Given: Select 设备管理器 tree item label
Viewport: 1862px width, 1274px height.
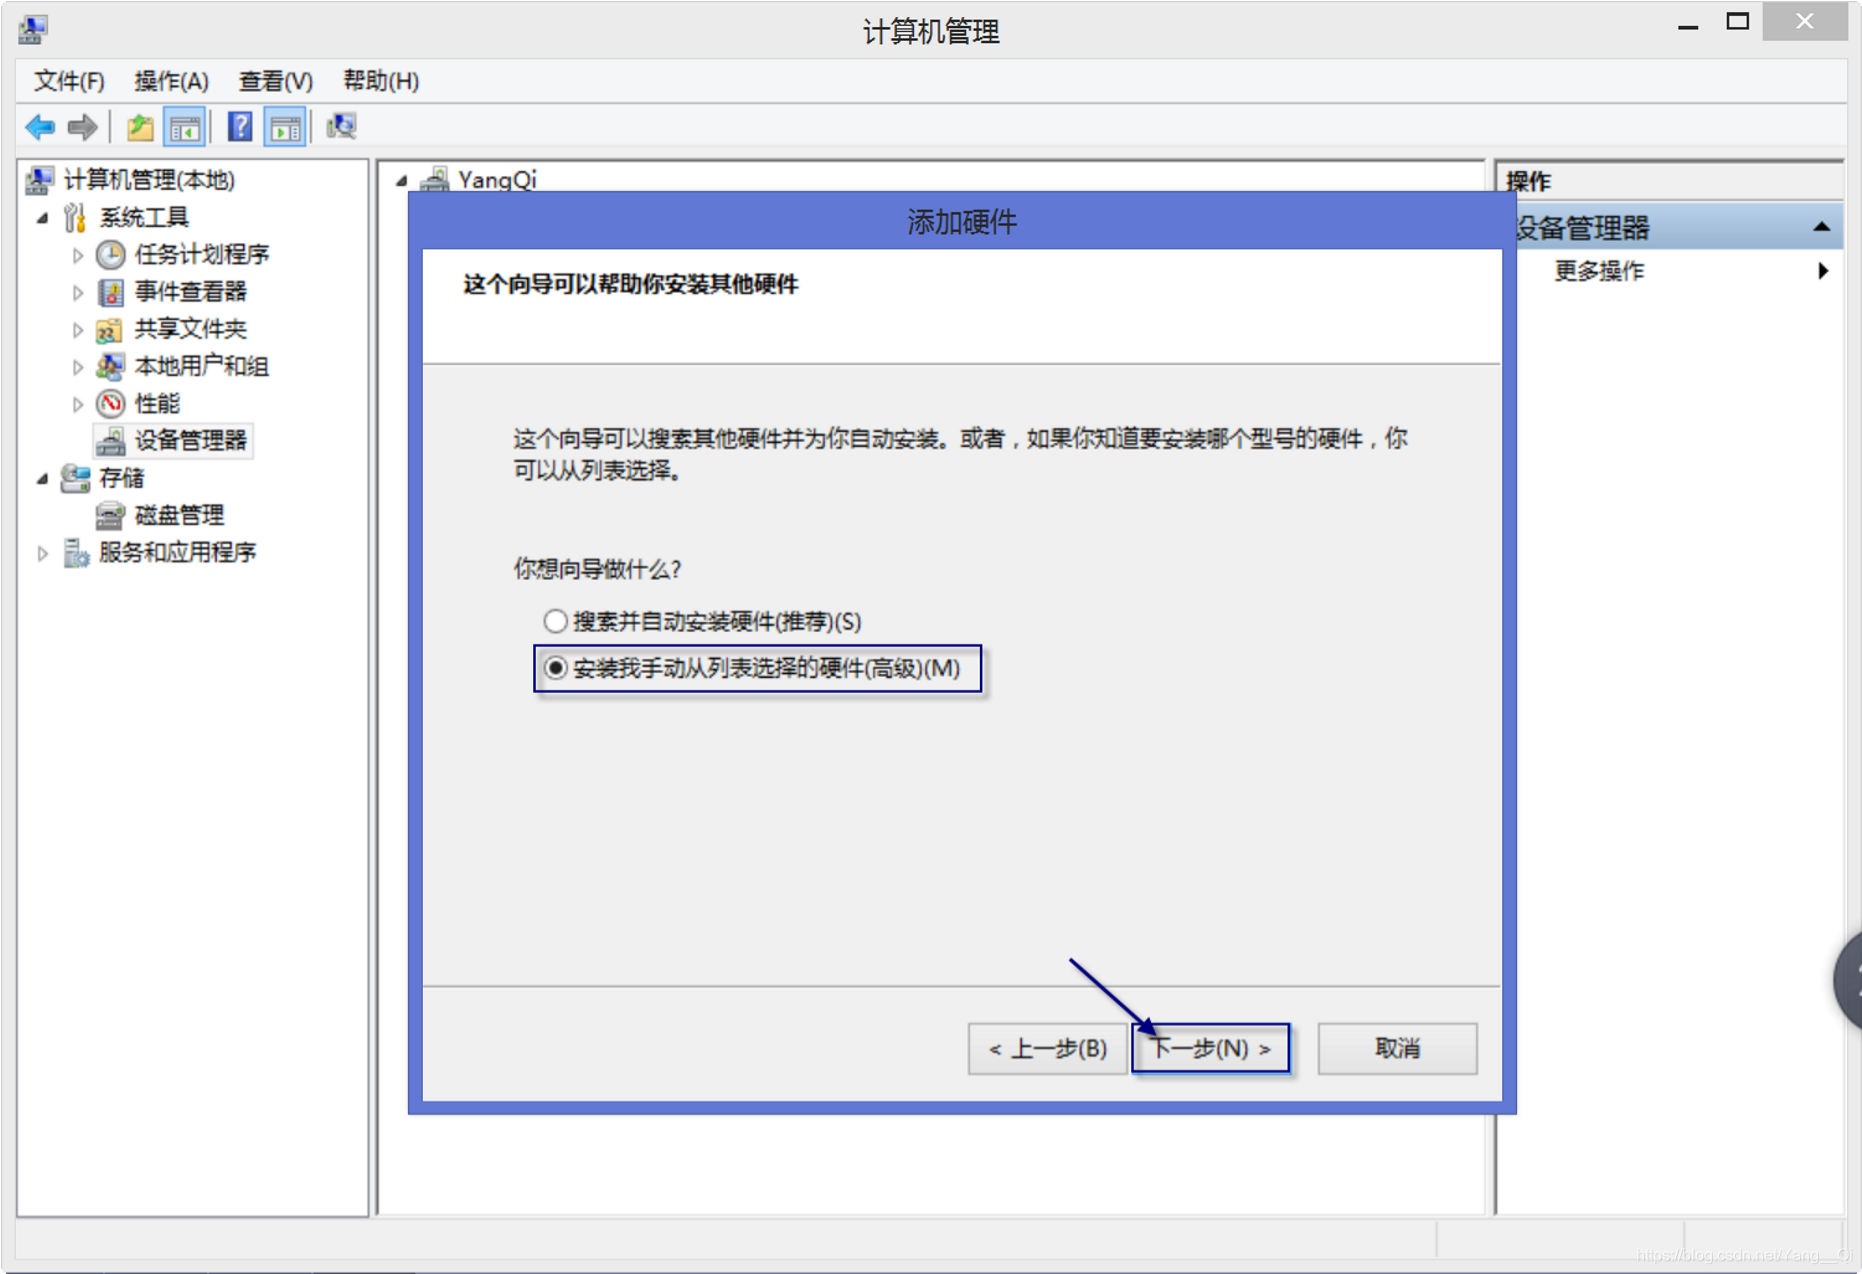Looking at the screenshot, I should pyautogui.click(x=190, y=441).
